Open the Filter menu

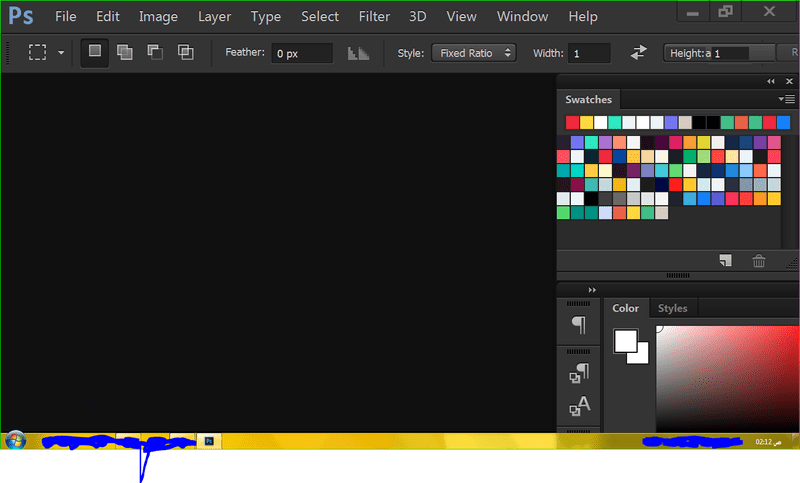click(374, 16)
